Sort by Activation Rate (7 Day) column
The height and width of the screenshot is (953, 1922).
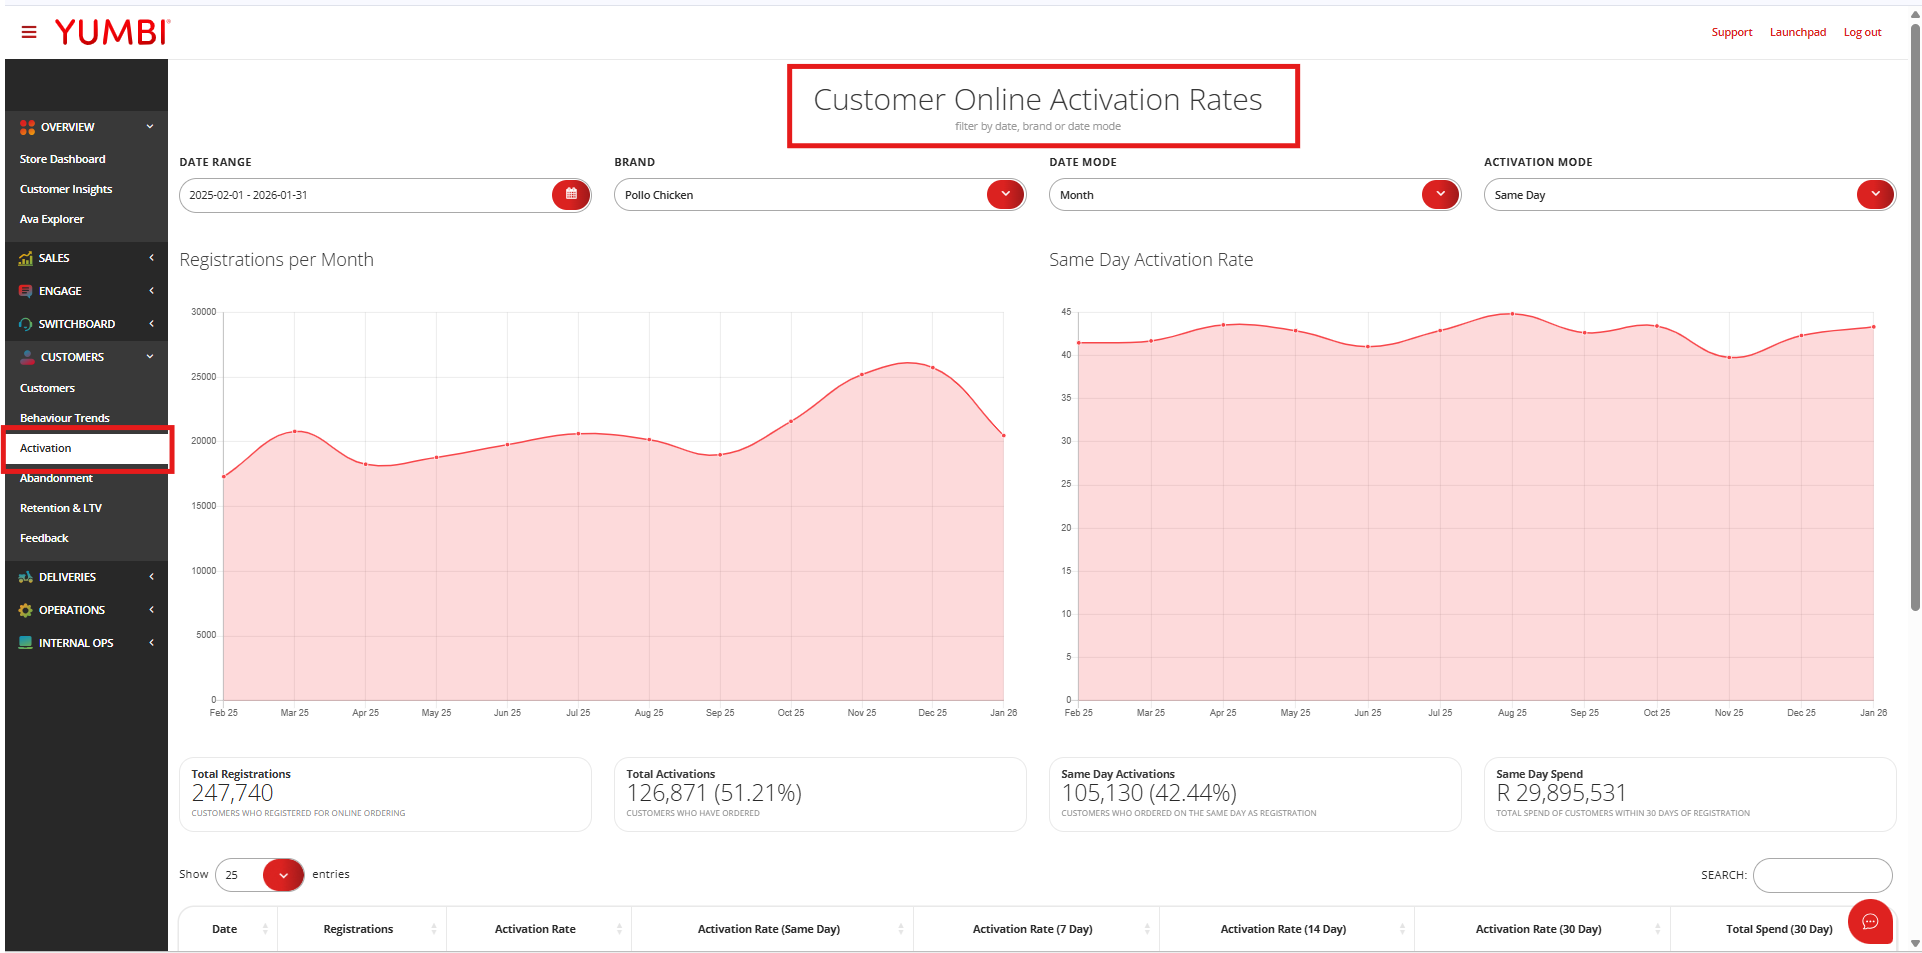click(1034, 929)
